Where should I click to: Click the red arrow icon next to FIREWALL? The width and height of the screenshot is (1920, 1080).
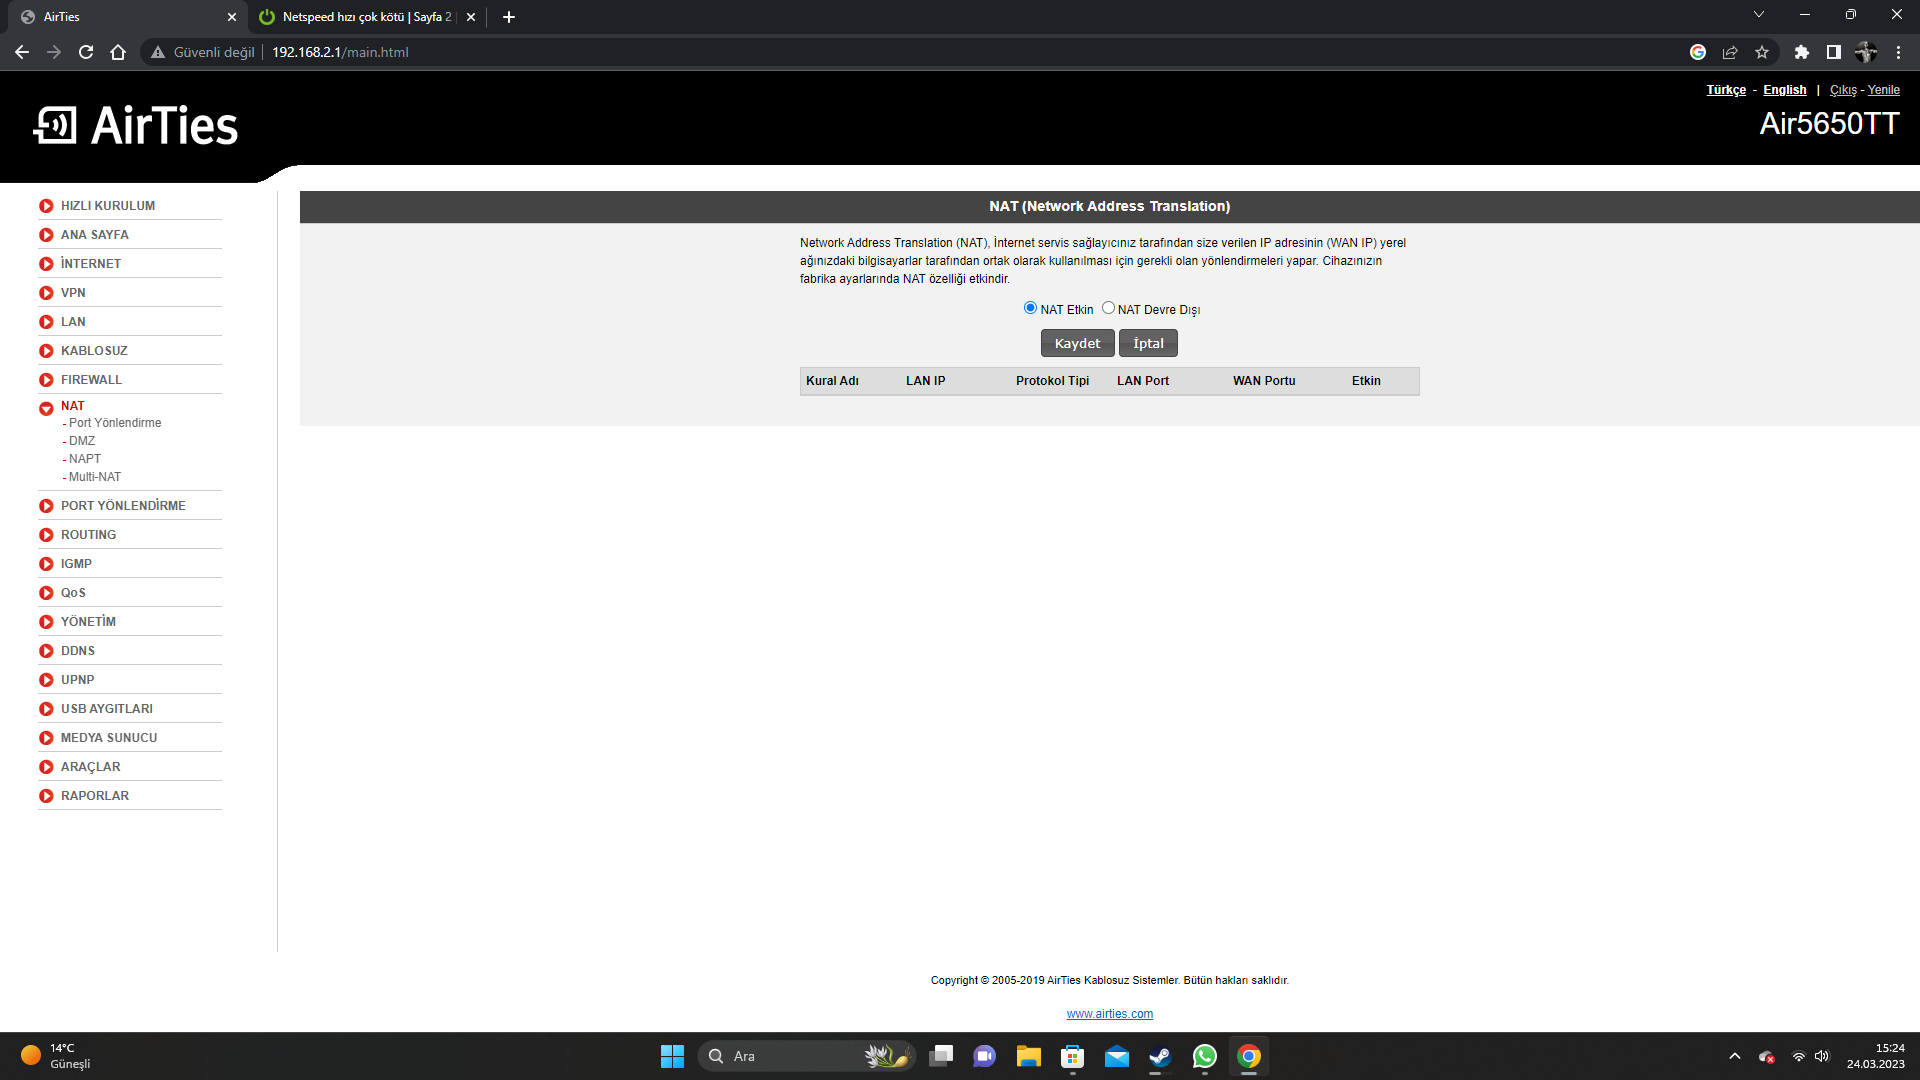click(46, 380)
